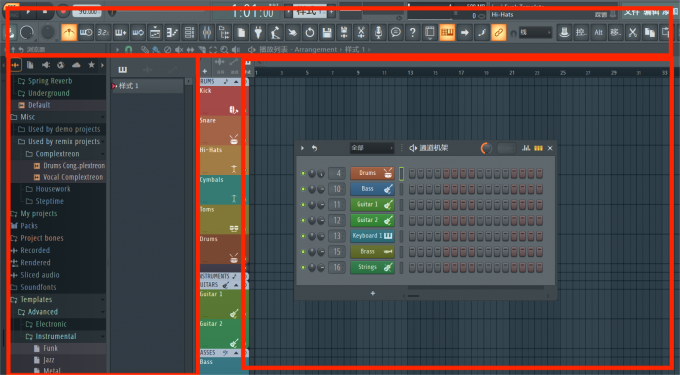Toggle the Keyboard 1 channel mute light
Viewport: 680px width, 375px height.
tap(303, 236)
